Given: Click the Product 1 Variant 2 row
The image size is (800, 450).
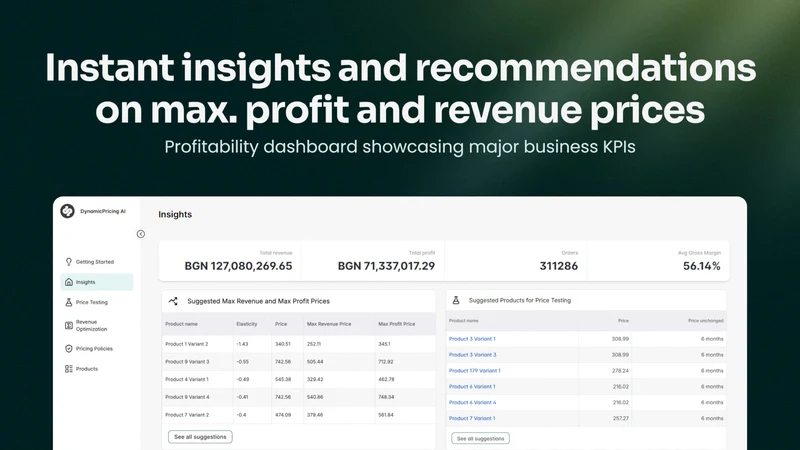Looking at the screenshot, I should (x=298, y=344).
